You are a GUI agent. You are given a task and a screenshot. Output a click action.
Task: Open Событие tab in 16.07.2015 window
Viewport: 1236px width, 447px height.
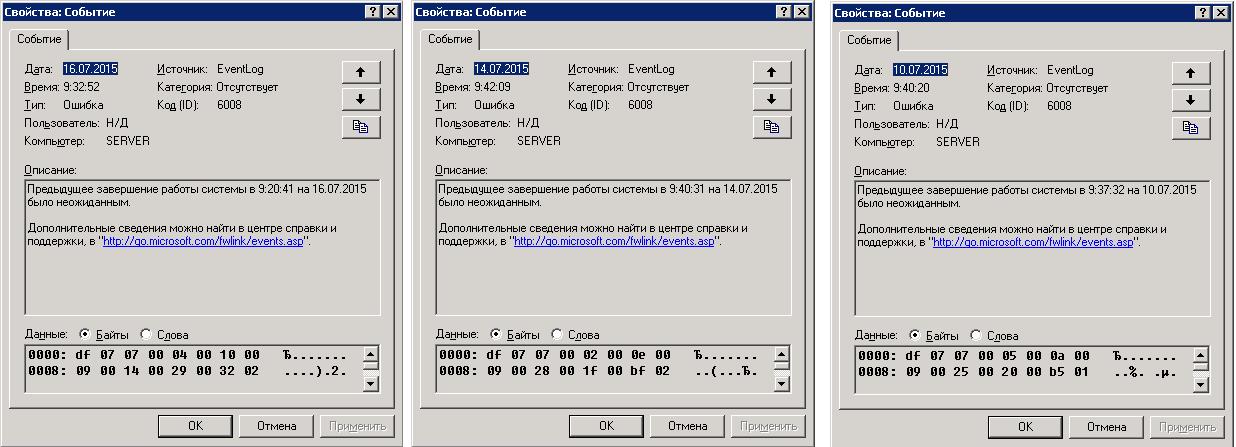39,39
